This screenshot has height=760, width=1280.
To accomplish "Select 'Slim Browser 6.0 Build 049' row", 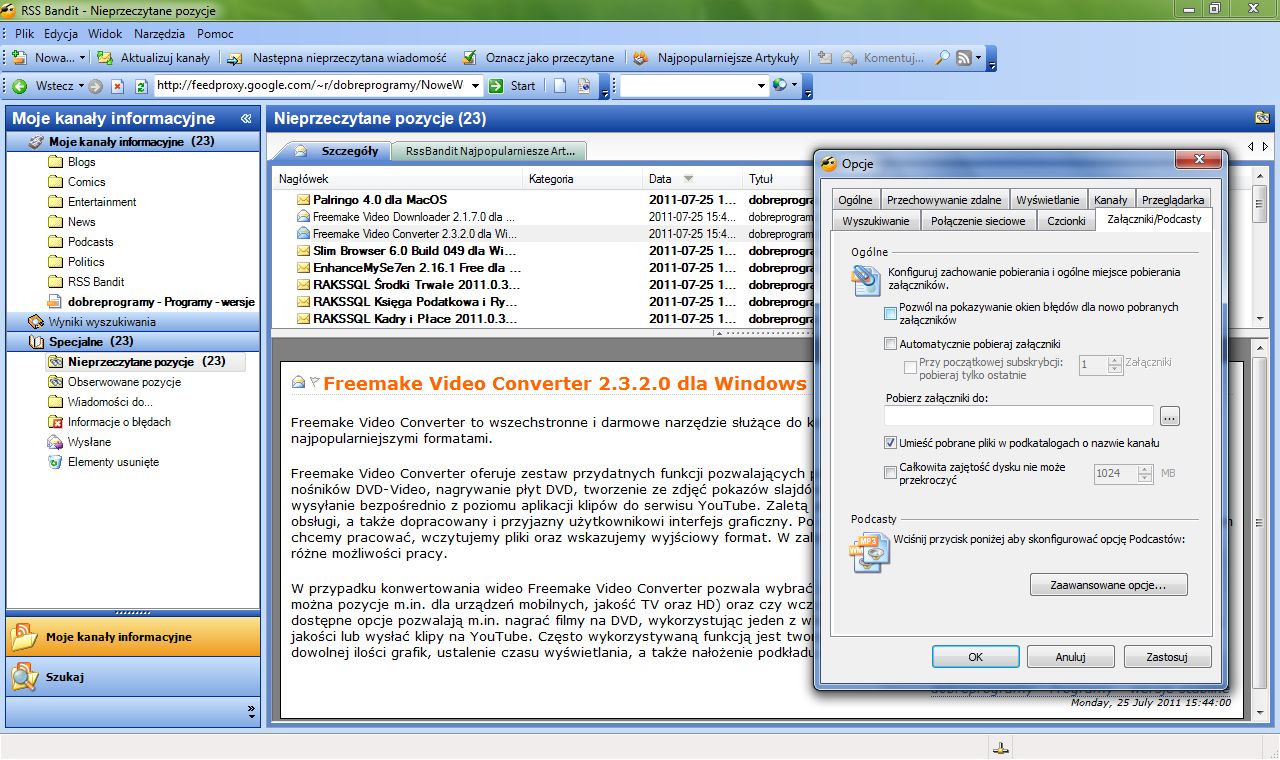I will tap(545, 251).
